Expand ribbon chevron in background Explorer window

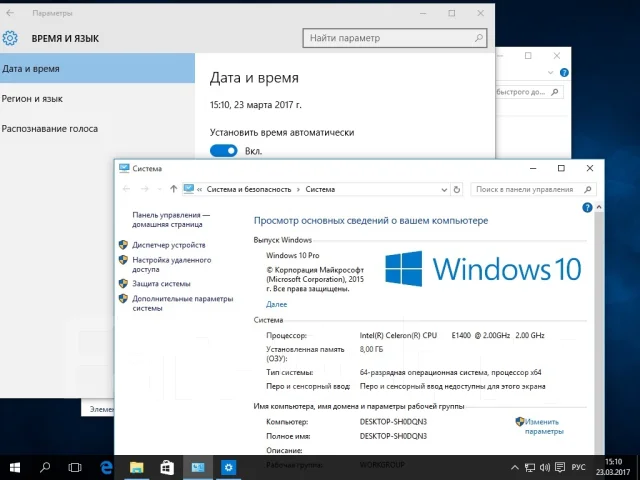[550, 73]
